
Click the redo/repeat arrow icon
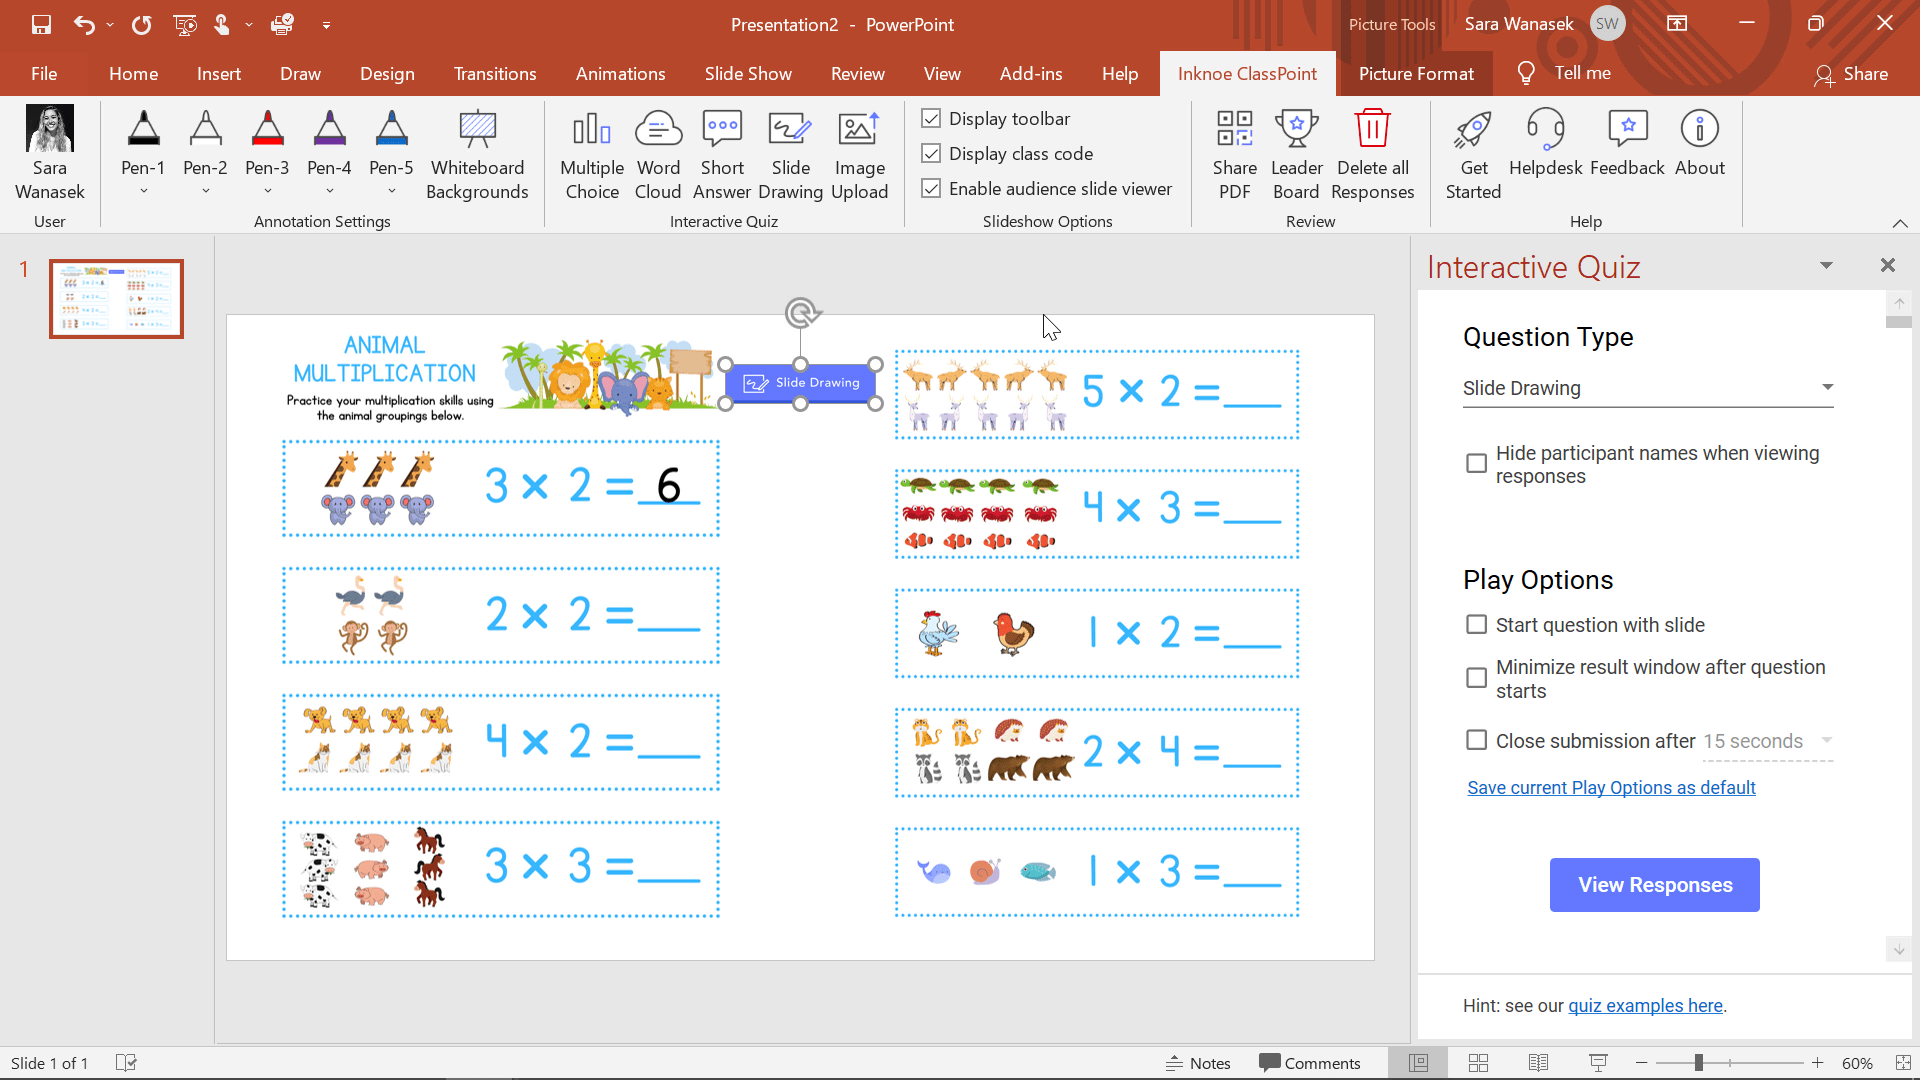142,24
